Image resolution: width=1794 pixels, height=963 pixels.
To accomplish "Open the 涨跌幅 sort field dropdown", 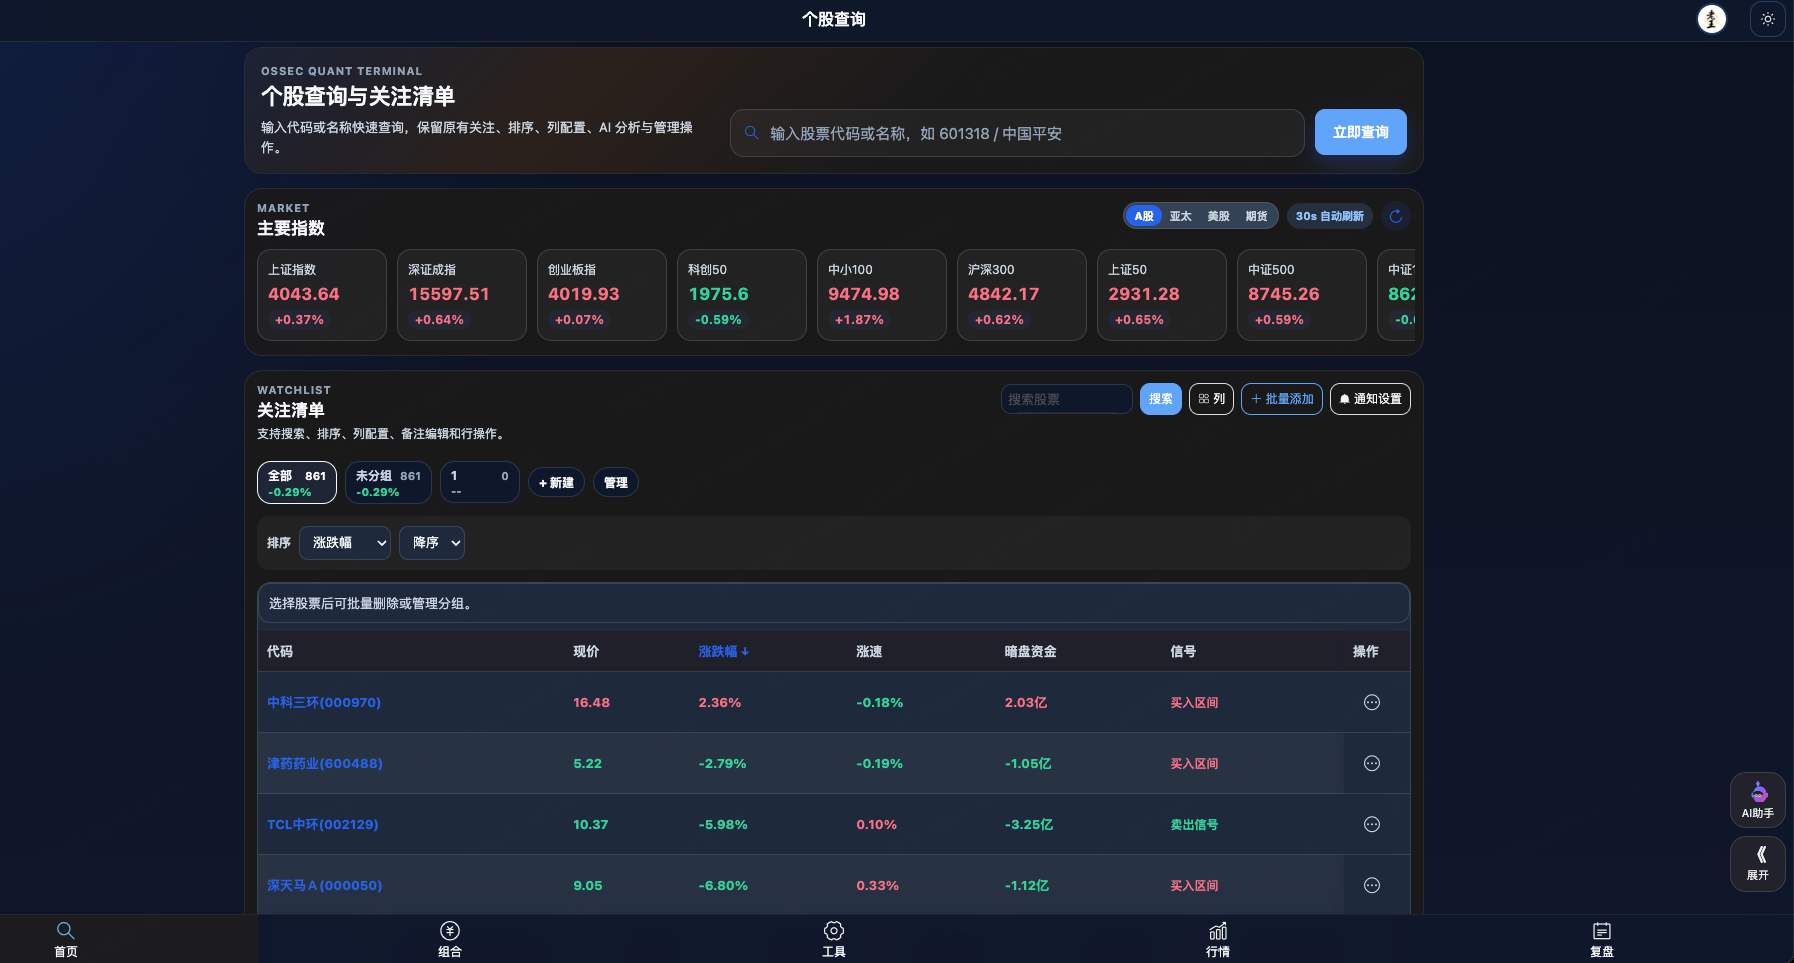I will [x=345, y=543].
